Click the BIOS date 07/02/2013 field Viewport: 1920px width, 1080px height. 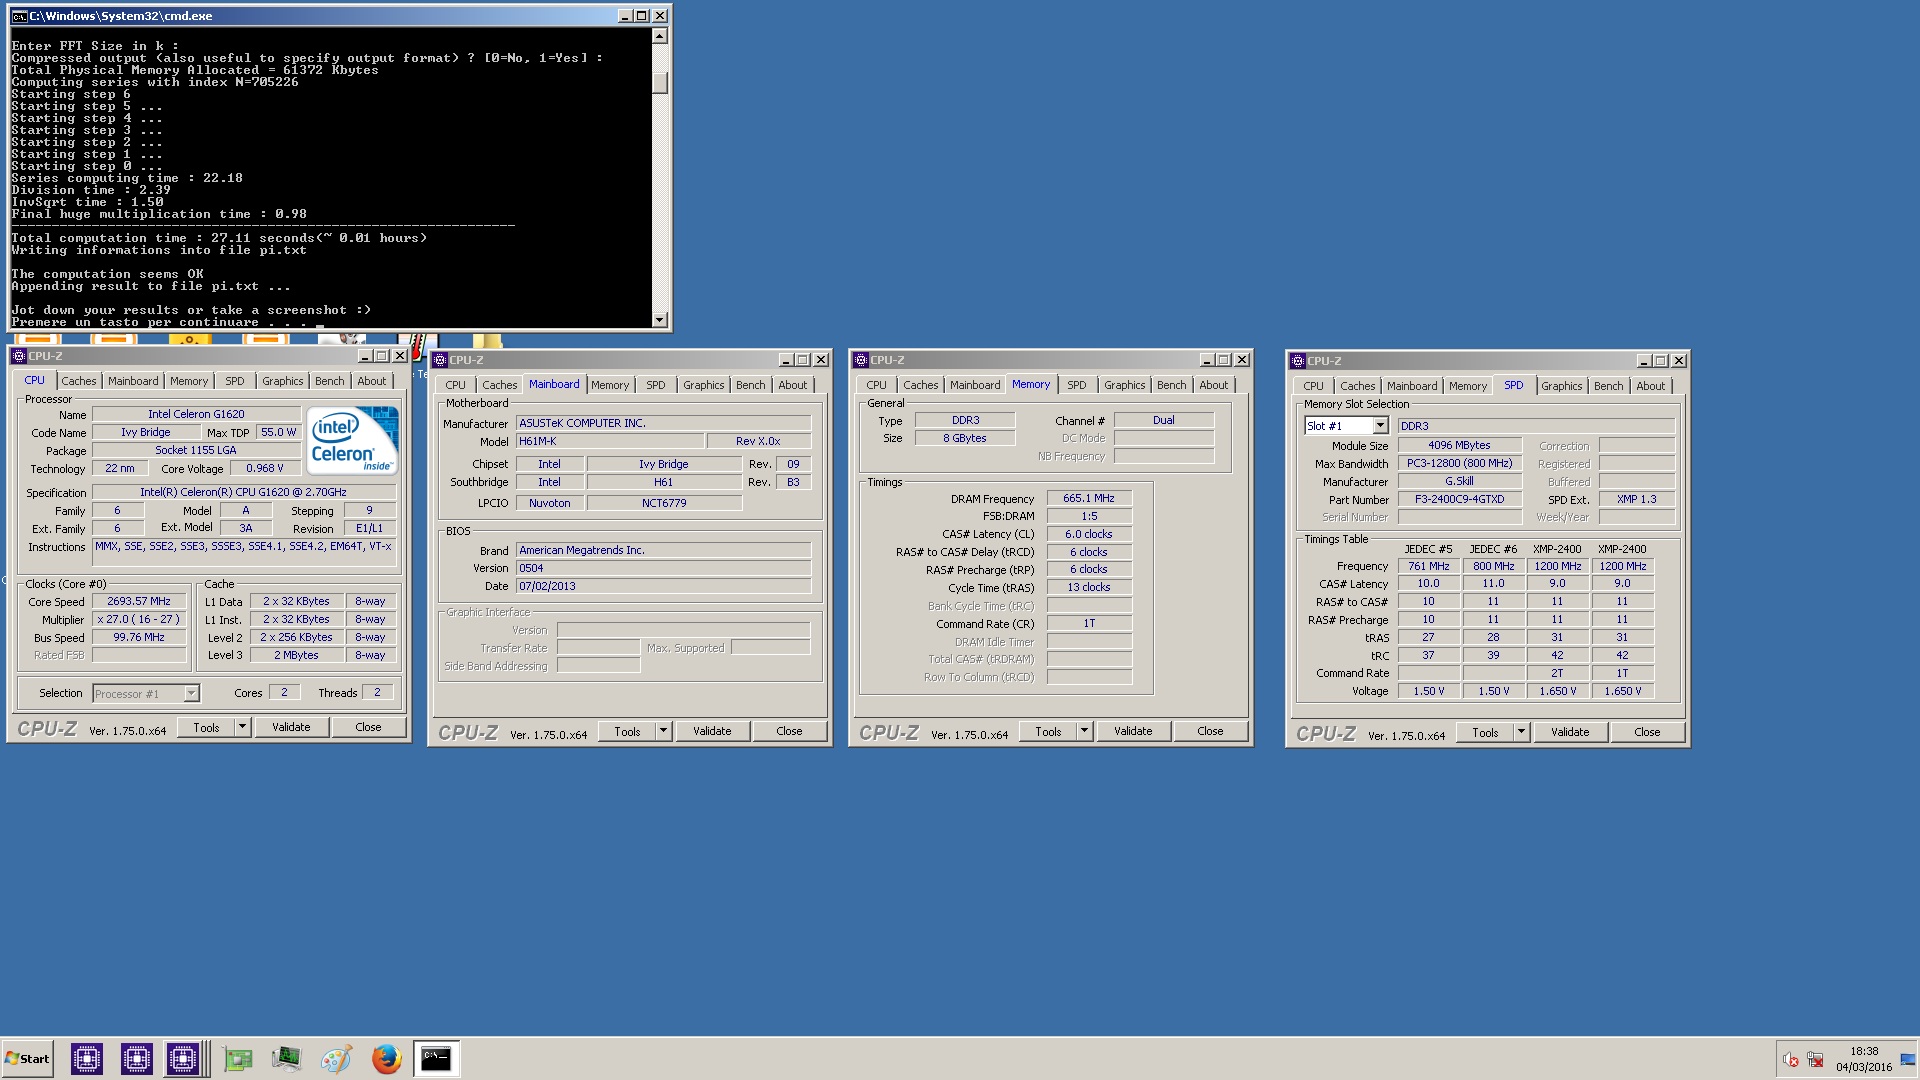663,586
